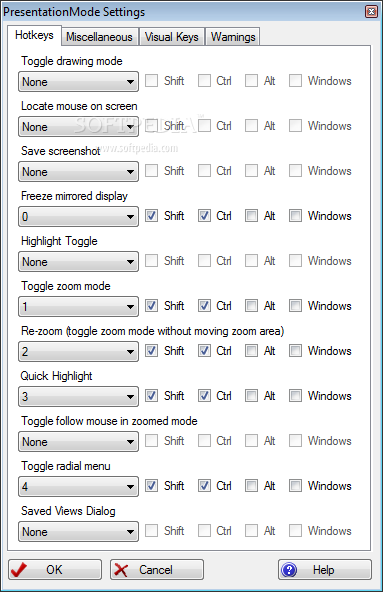Uncheck Shift for Re-zoom hotkey
Viewport: 383px width, 592px height.
151,351
